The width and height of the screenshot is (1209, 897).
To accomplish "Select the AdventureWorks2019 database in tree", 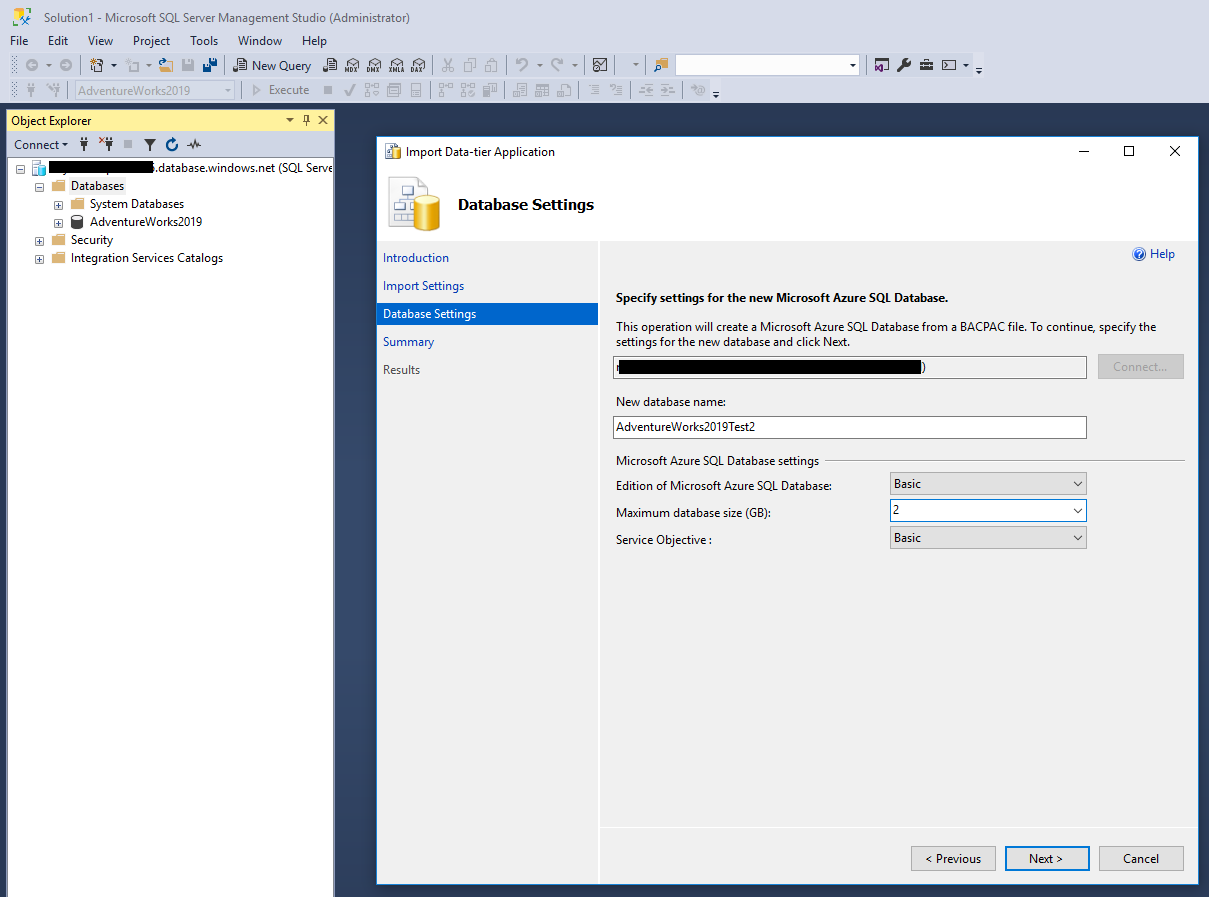I will (x=146, y=222).
